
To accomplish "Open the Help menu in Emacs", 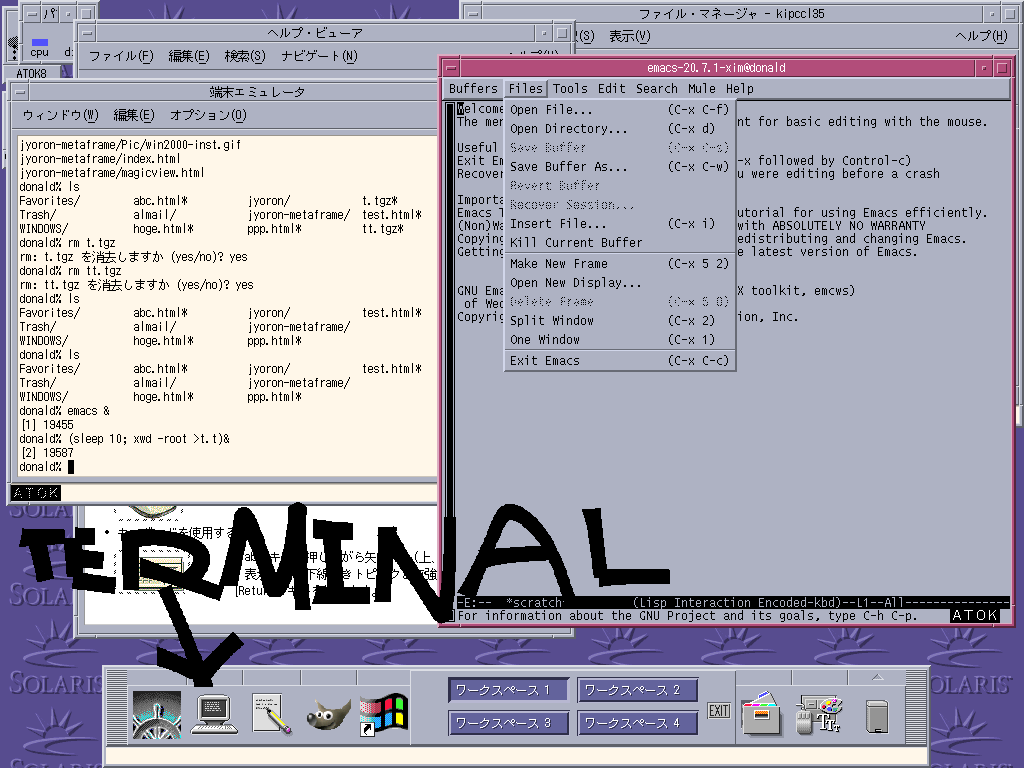I will (x=739, y=89).
